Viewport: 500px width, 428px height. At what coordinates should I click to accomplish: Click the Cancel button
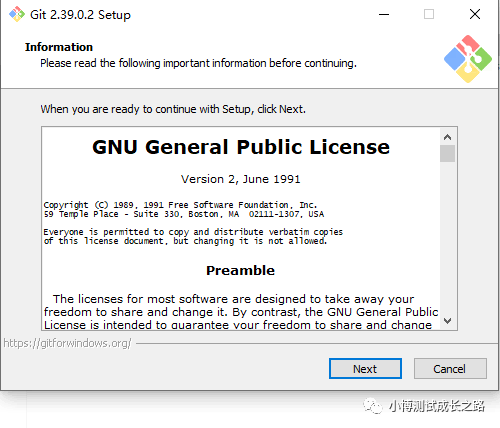pos(450,369)
